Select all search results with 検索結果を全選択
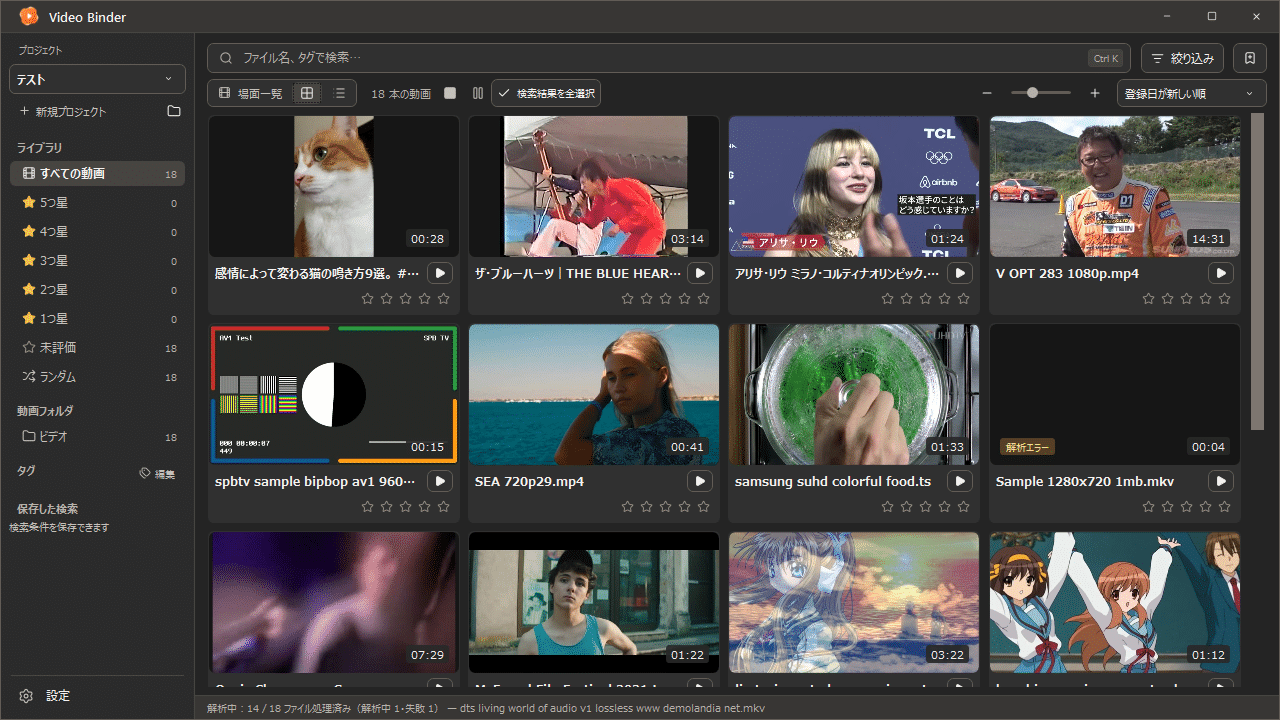This screenshot has width=1280, height=720. (x=546, y=93)
